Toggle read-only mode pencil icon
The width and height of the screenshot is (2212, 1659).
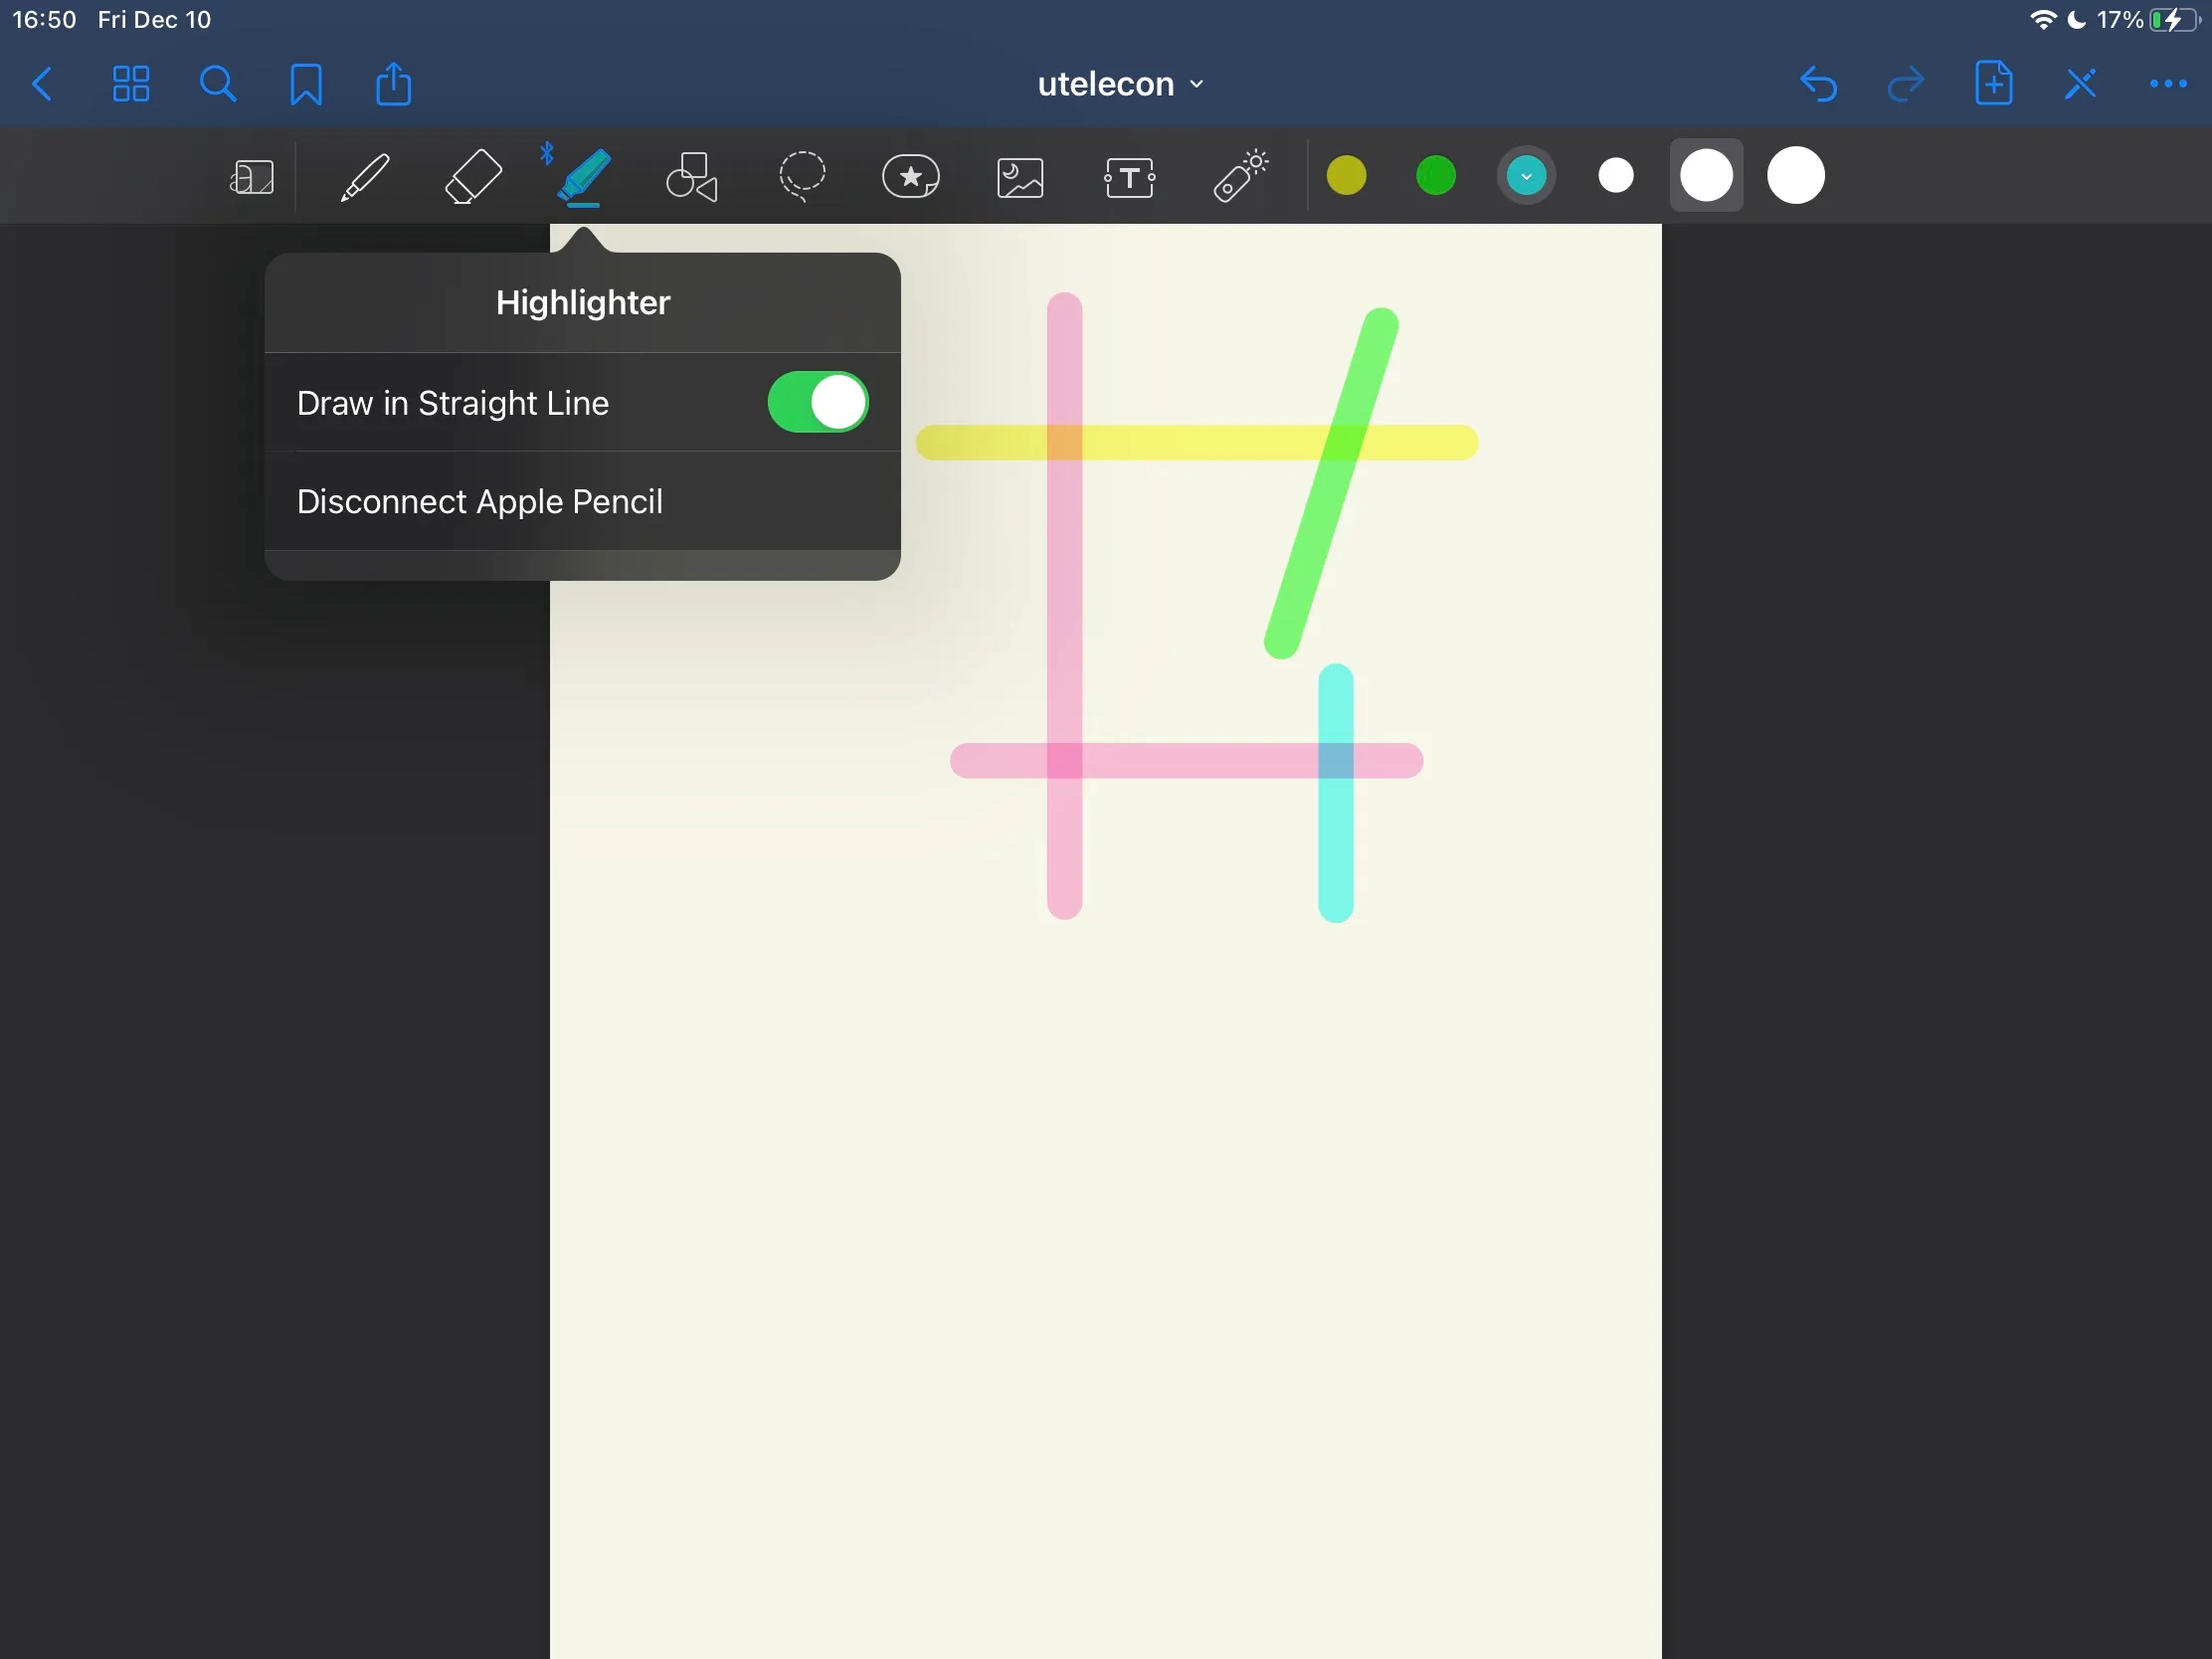(2081, 84)
